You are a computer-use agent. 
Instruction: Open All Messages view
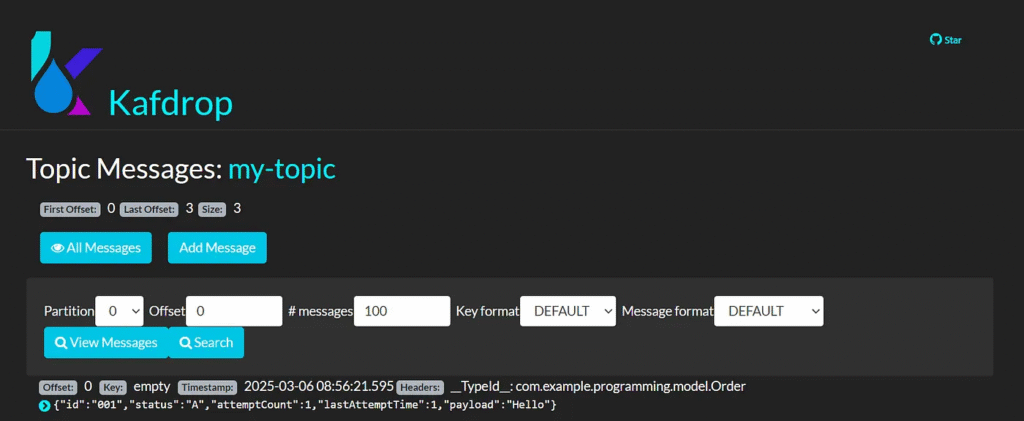coord(96,247)
